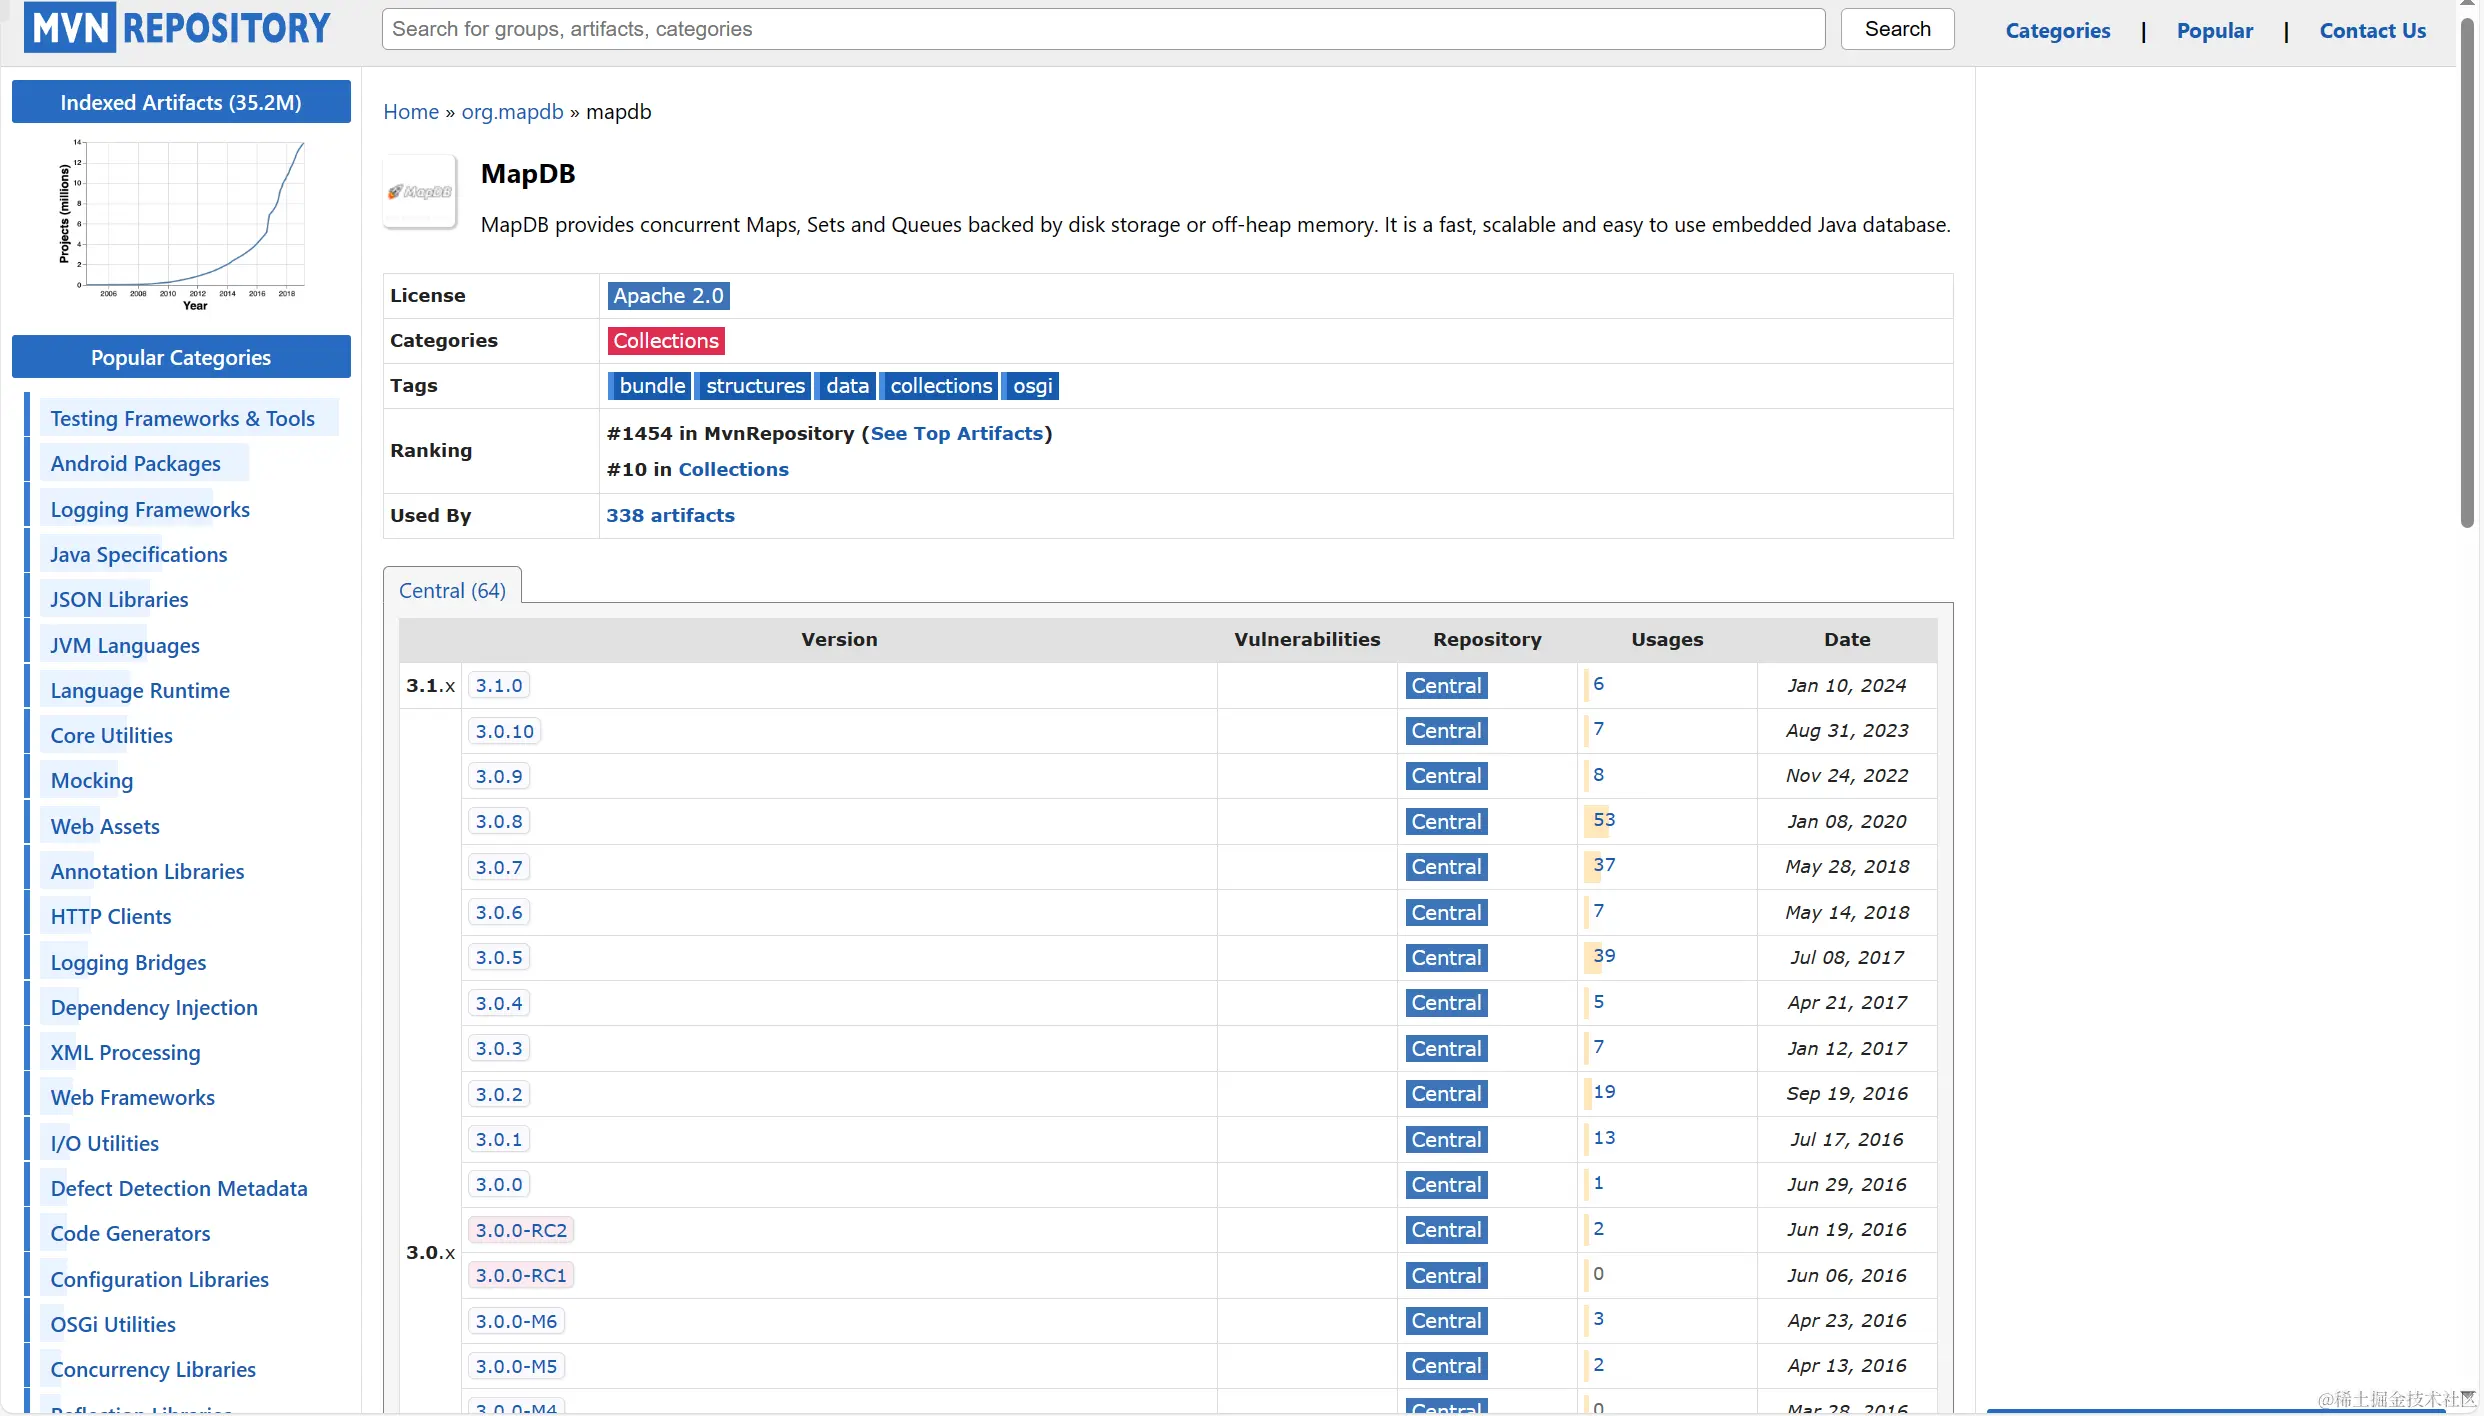Open version 3.0.10
This screenshot has height=1416, width=2484.
(505, 732)
